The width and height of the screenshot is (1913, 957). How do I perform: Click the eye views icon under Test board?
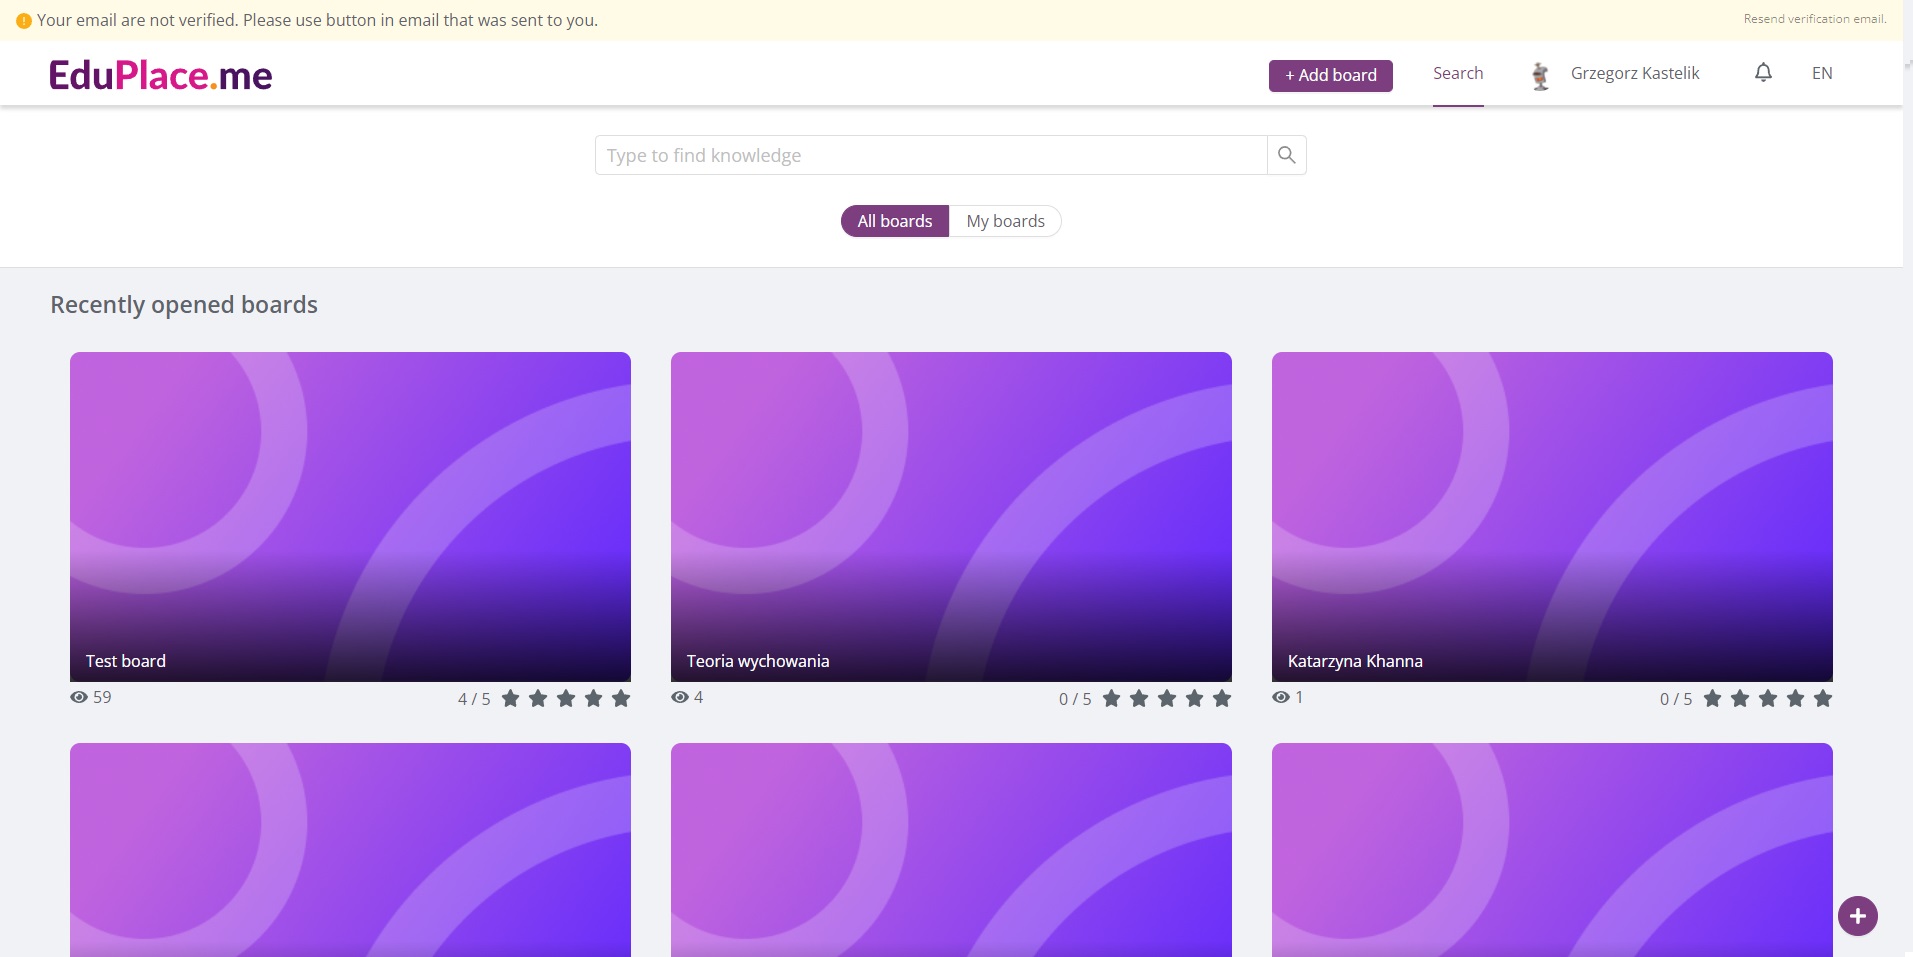[79, 697]
